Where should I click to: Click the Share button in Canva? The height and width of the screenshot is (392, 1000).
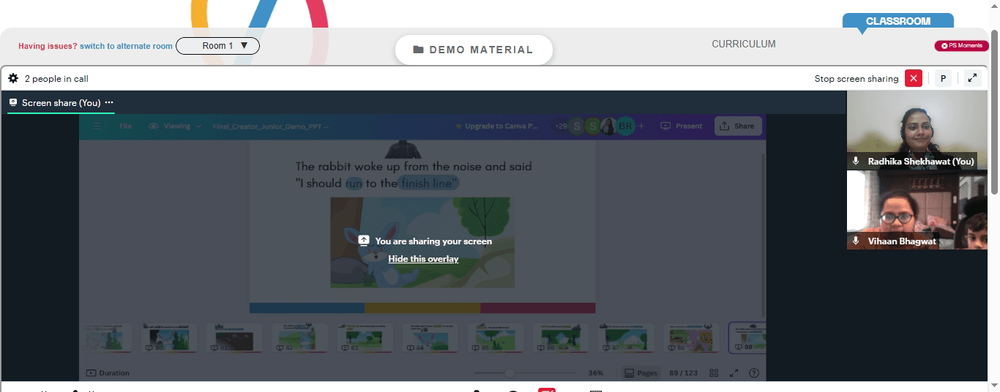click(737, 126)
